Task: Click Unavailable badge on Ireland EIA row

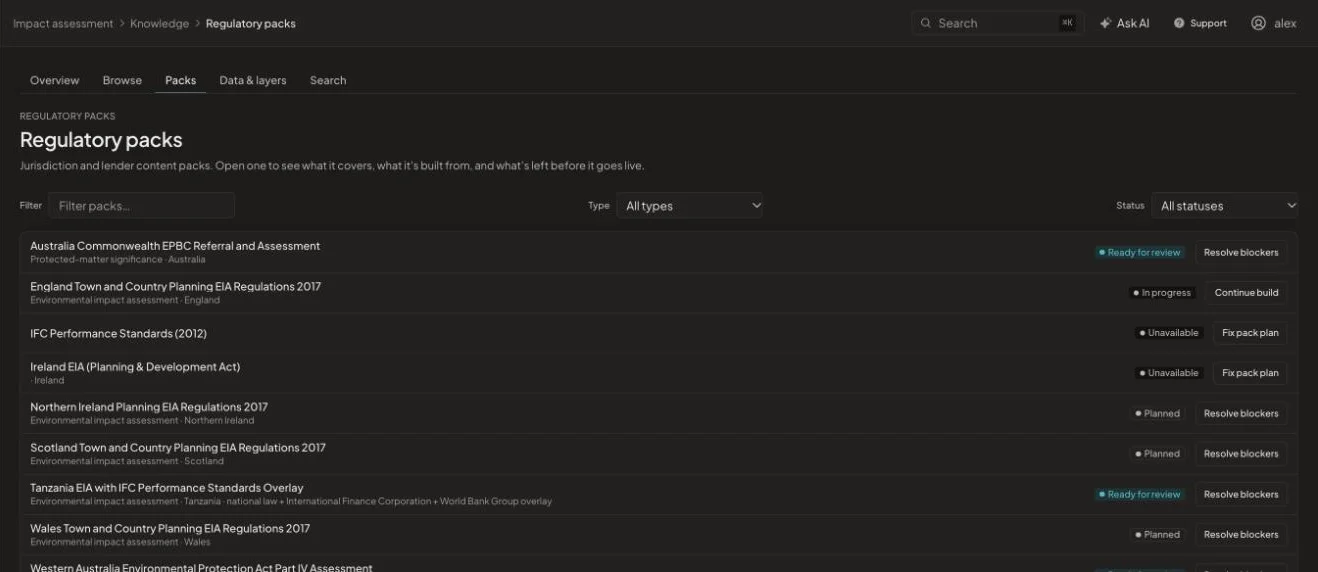Action: (x=1168, y=373)
